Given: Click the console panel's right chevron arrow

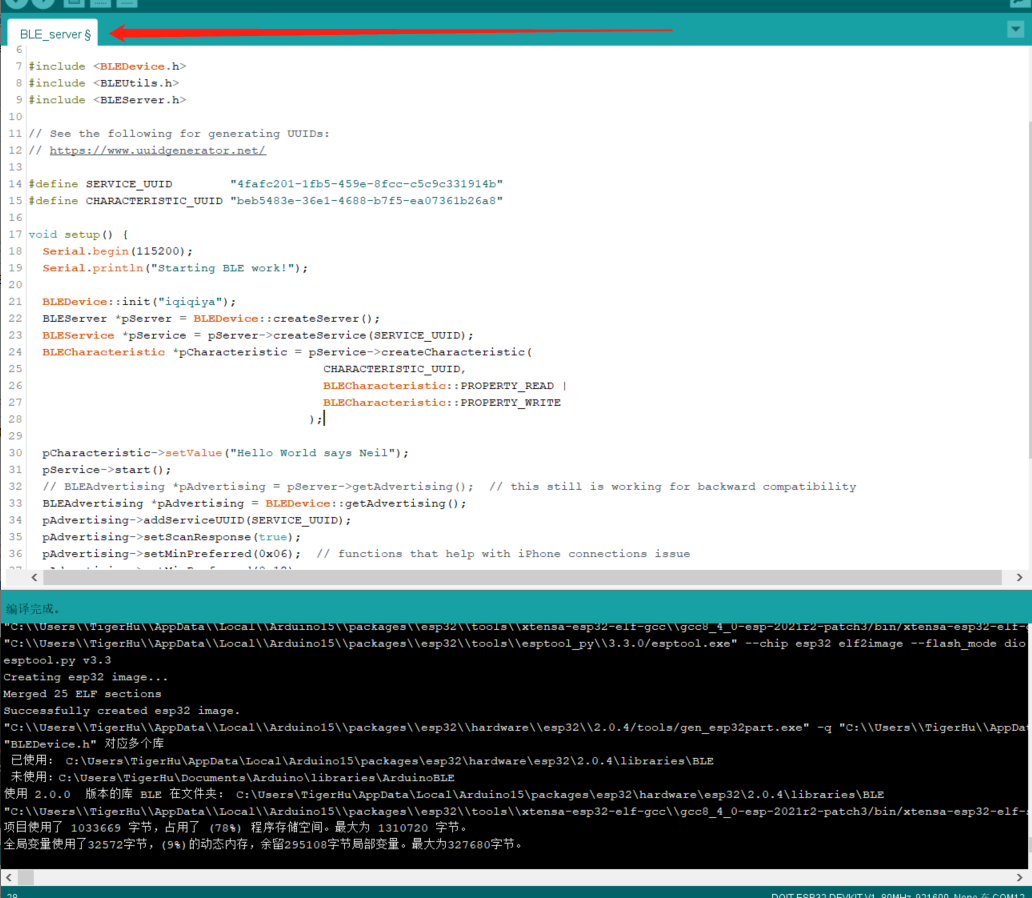Looking at the screenshot, I should (x=1019, y=877).
